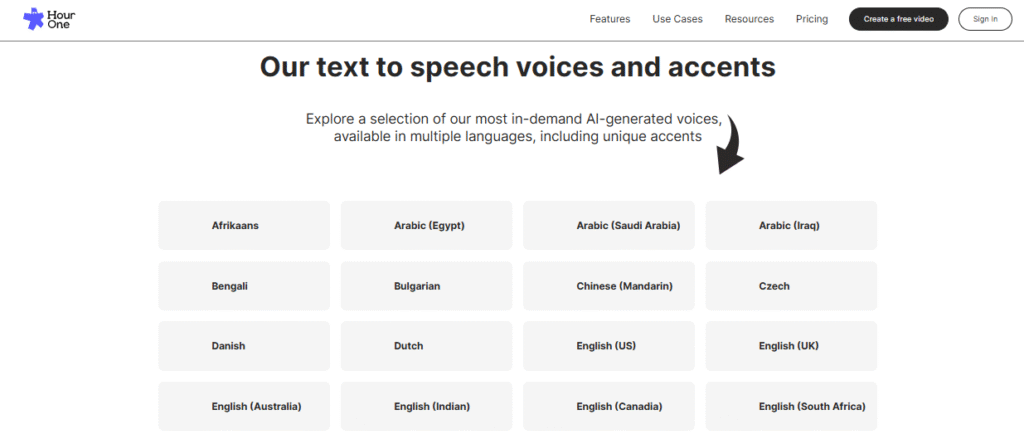Select the Afrikaans voice card
The width and height of the screenshot is (1024, 439).
tap(243, 226)
